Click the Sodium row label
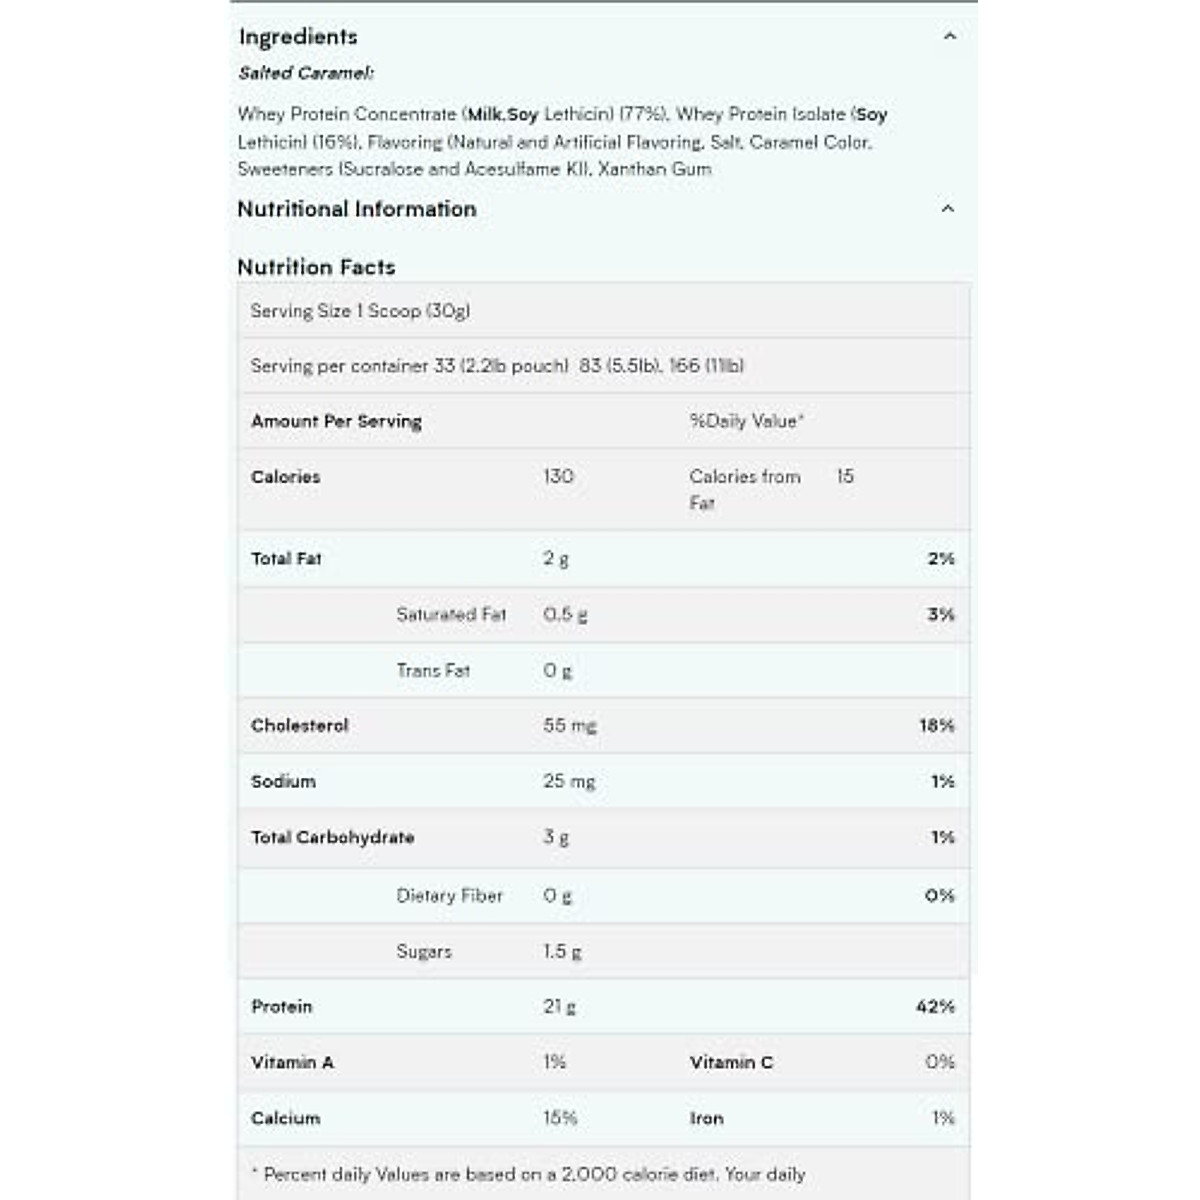The width and height of the screenshot is (1200, 1200). (x=283, y=782)
